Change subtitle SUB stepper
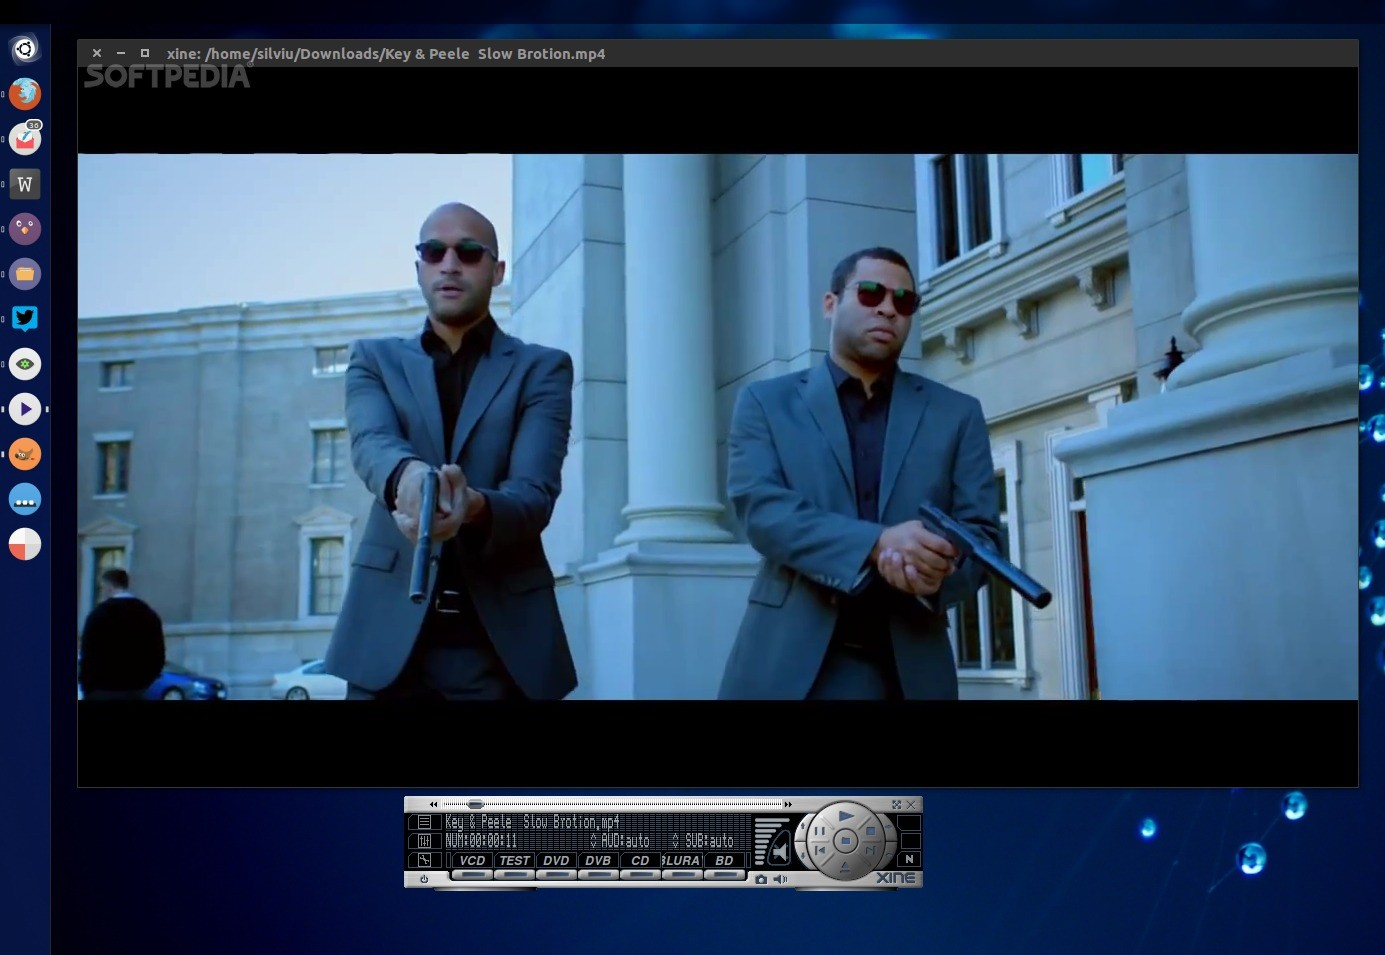The width and height of the screenshot is (1385, 955). point(676,841)
